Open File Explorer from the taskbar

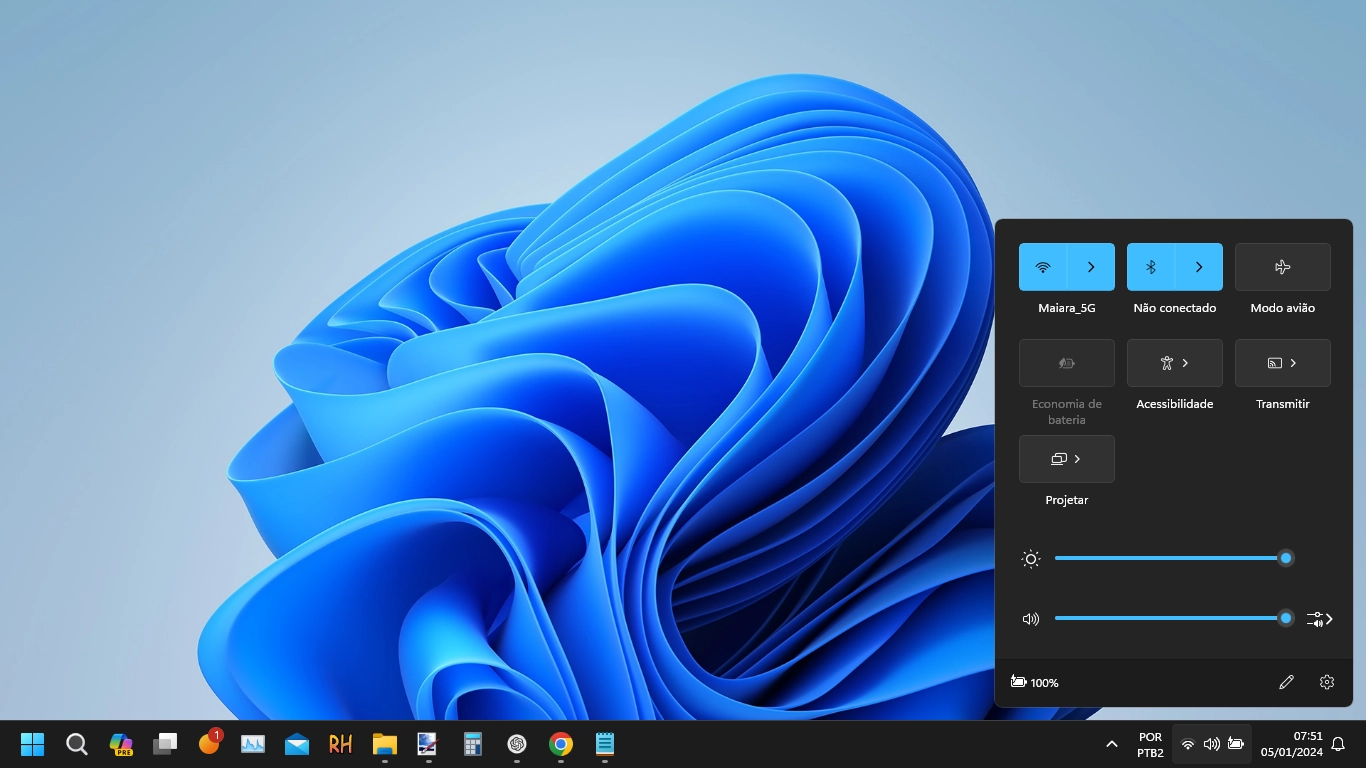point(385,744)
